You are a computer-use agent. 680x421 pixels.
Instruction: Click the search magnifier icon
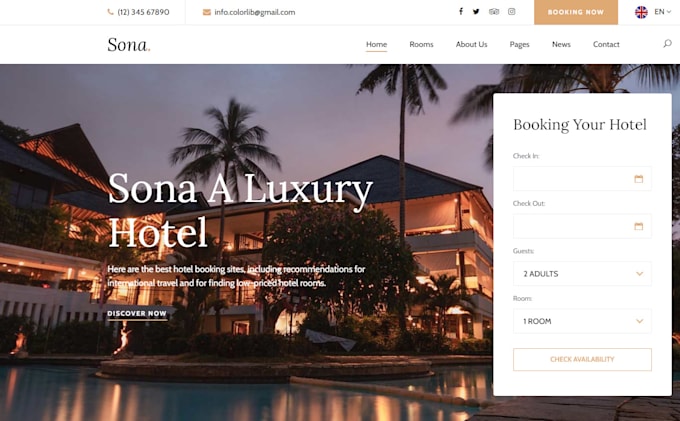(x=667, y=43)
